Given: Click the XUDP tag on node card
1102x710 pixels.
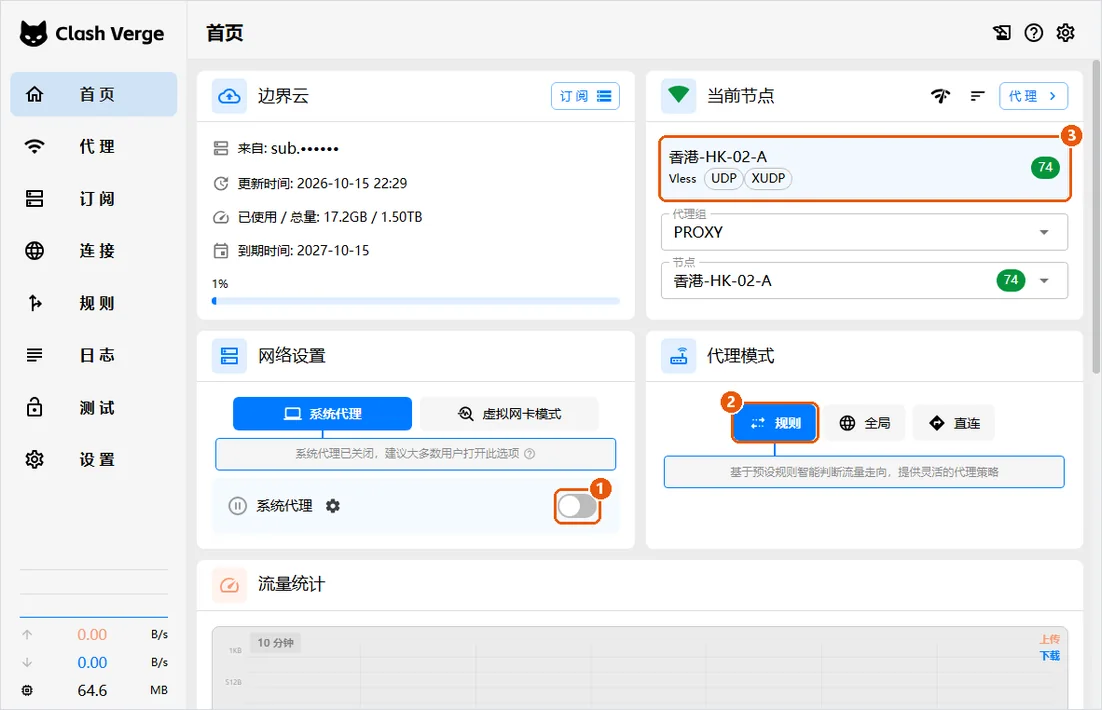Looking at the screenshot, I should (768, 179).
